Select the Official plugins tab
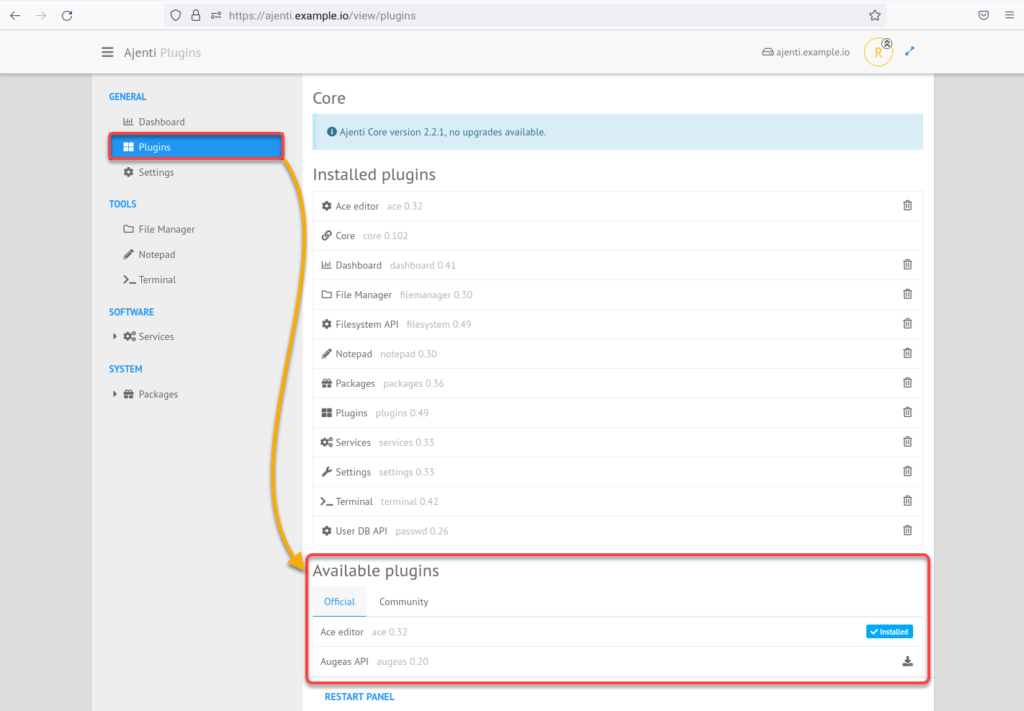 (339, 601)
